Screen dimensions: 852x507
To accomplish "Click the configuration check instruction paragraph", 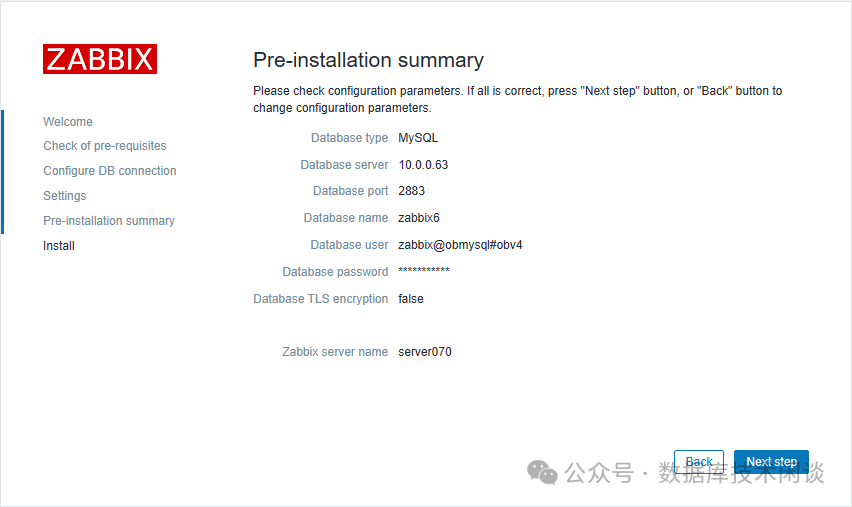I will click(x=517, y=99).
